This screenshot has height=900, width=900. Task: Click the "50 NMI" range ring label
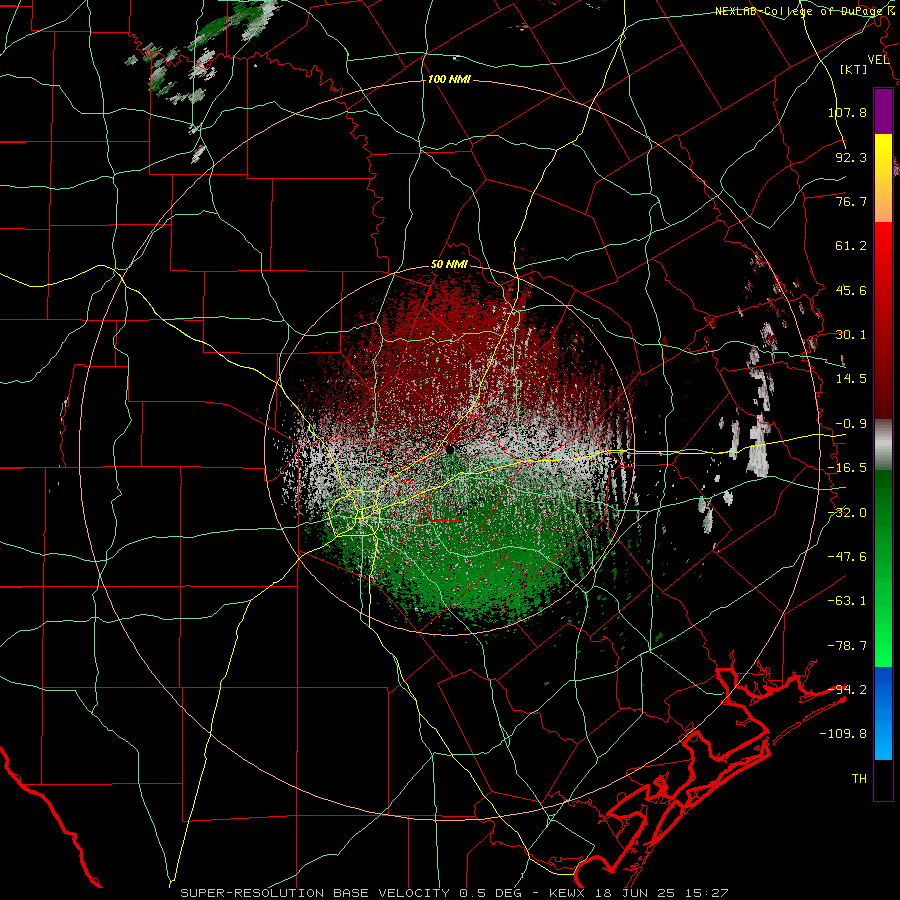449,265
